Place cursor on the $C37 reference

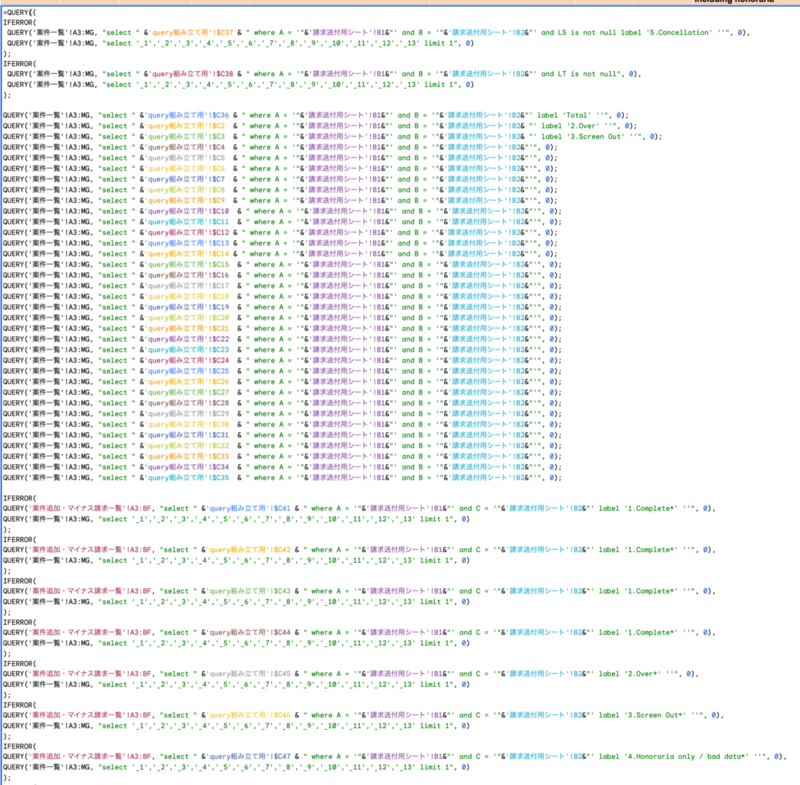(x=222, y=33)
